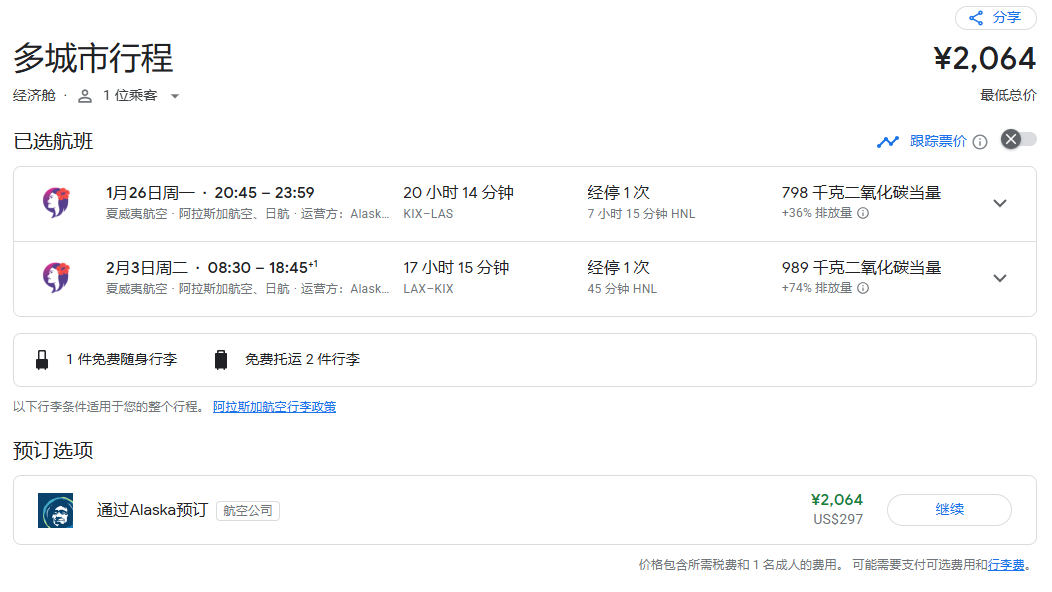Image resolution: width=1052 pixels, height=592 pixels.
Task: Click the 45 分钟 HNL layover text
Action: tap(622, 289)
